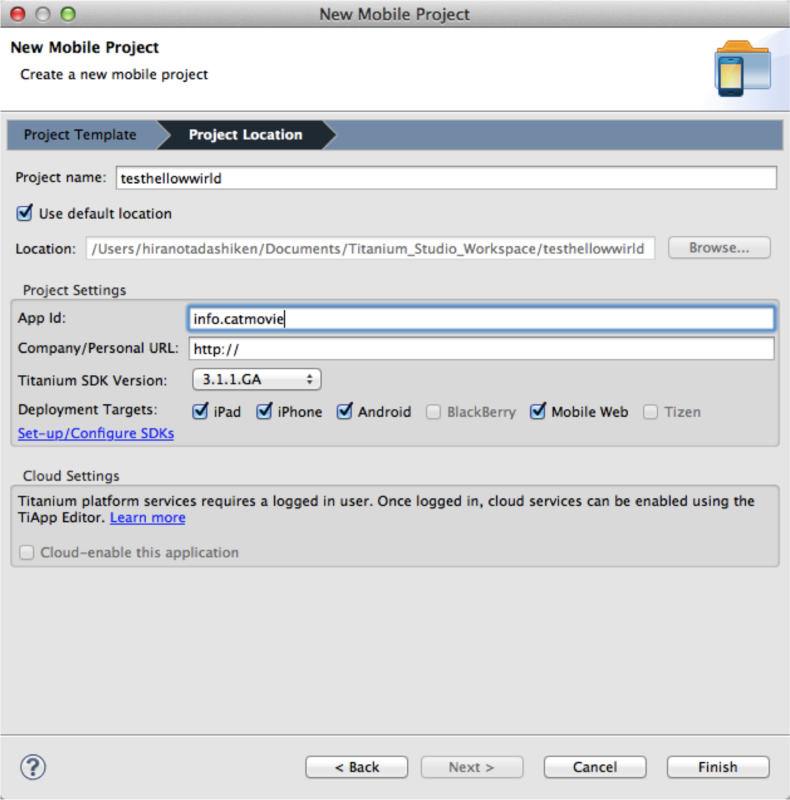Click Cloud-enable this application checkbox

pos(27,552)
